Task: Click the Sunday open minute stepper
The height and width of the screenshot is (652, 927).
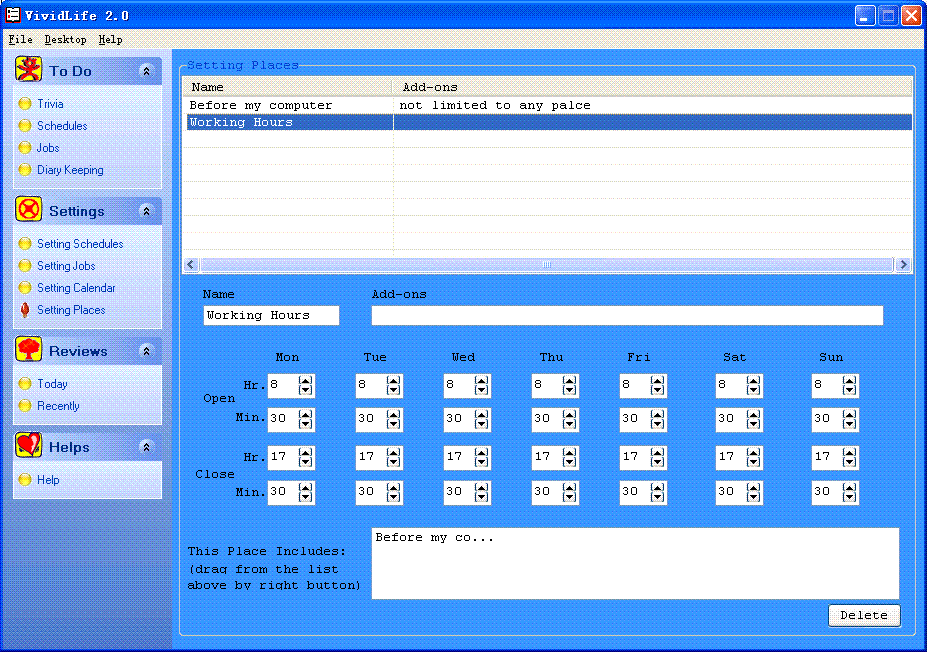Action: [x=850, y=419]
